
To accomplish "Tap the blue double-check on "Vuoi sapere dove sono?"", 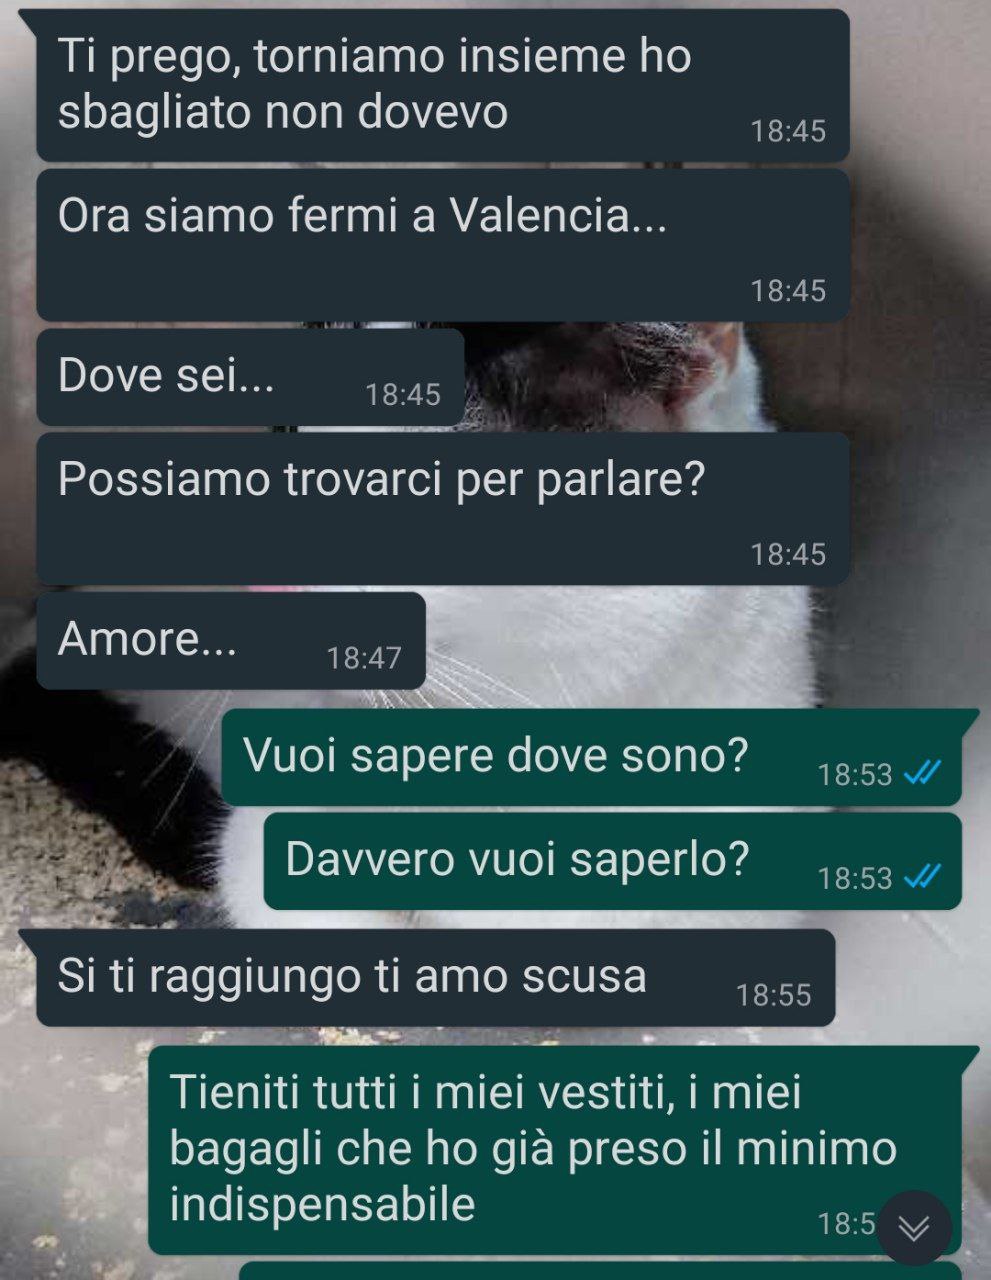I will click(x=921, y=773).
